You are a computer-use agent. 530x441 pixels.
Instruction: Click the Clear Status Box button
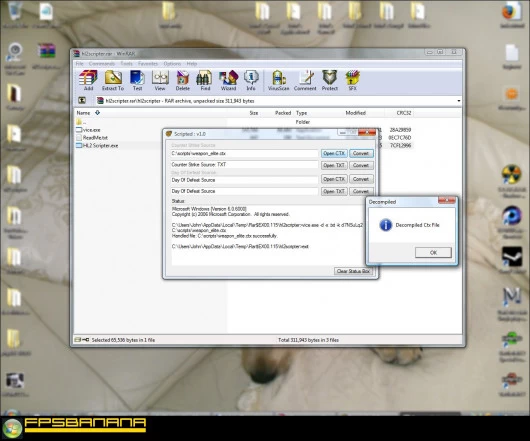(x=353, y=271)
